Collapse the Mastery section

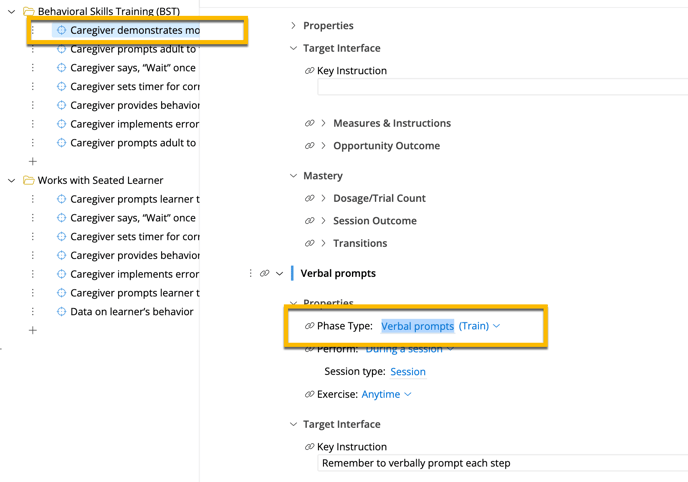pos(294,176)
